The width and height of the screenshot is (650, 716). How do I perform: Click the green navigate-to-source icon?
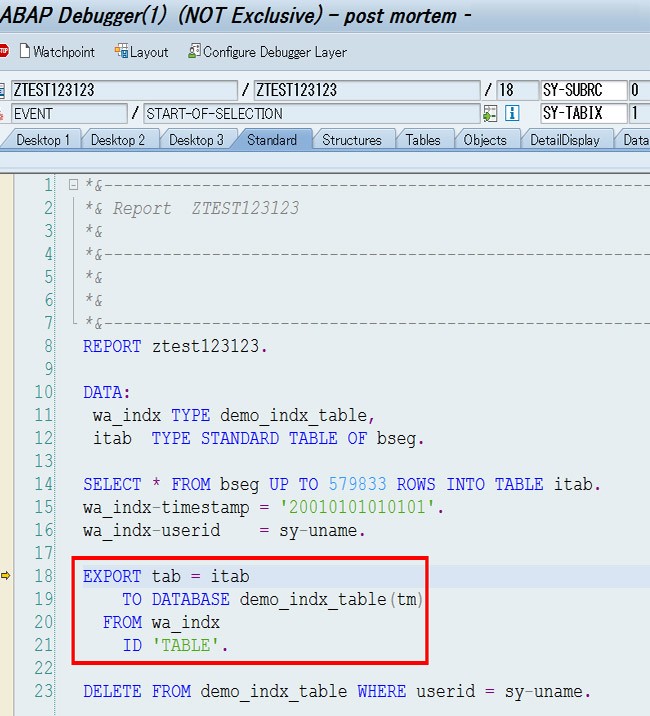(490, 113)
